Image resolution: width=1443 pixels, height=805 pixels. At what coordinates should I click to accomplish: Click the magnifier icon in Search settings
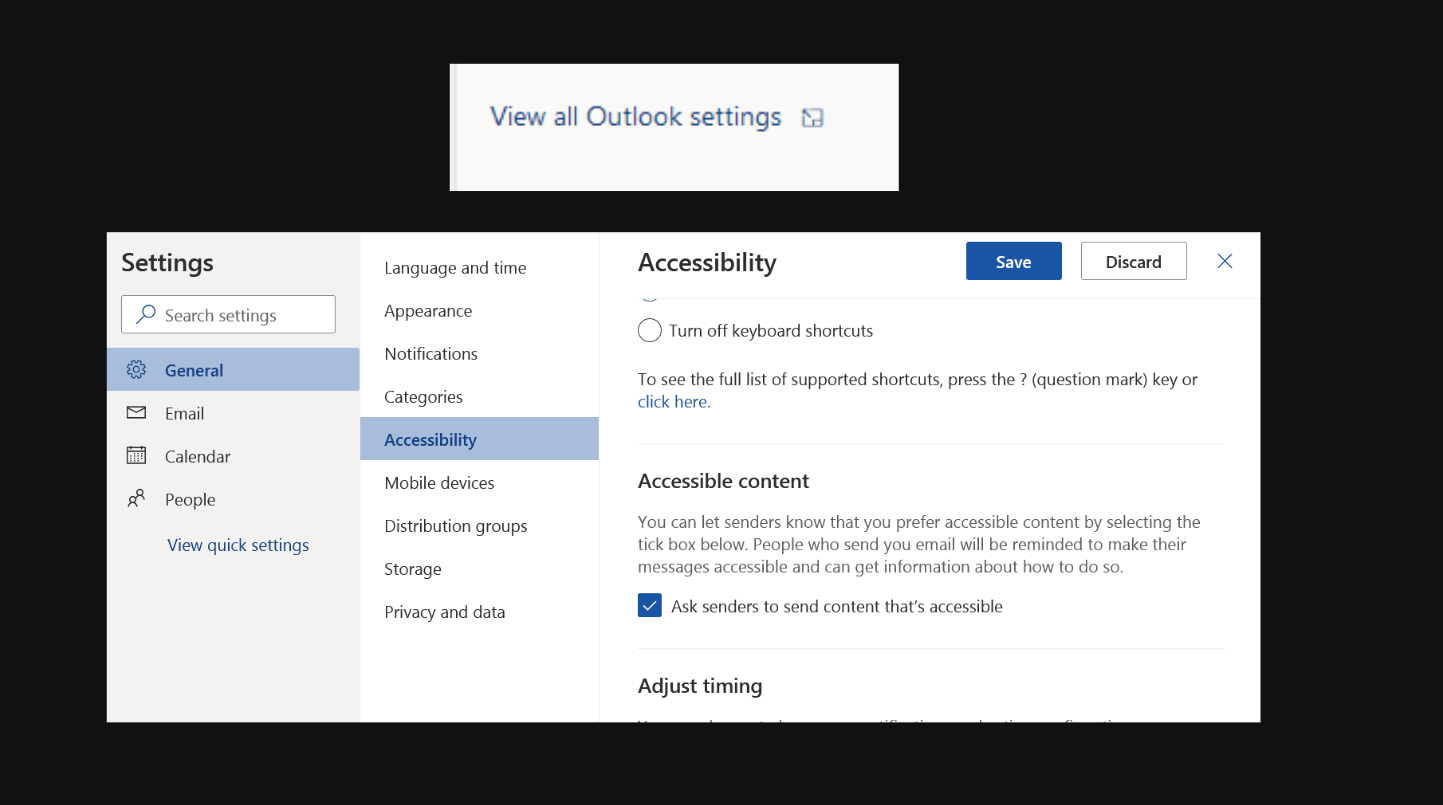tap(146, 314)
